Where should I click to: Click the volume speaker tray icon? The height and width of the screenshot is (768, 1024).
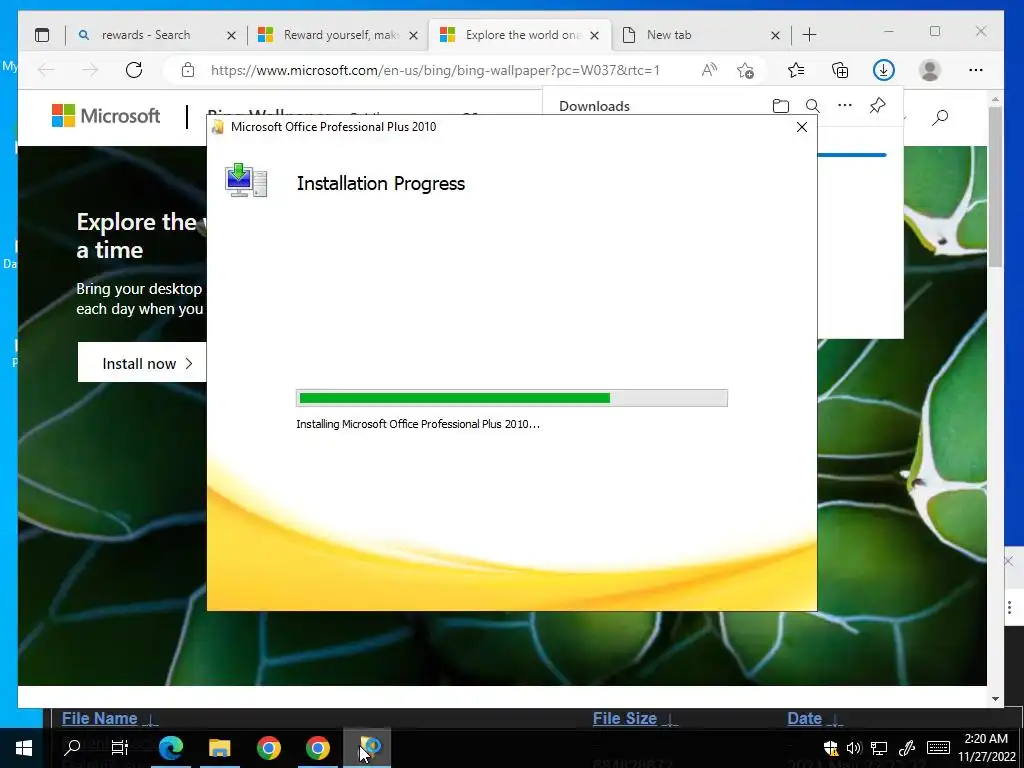[854, 748]
